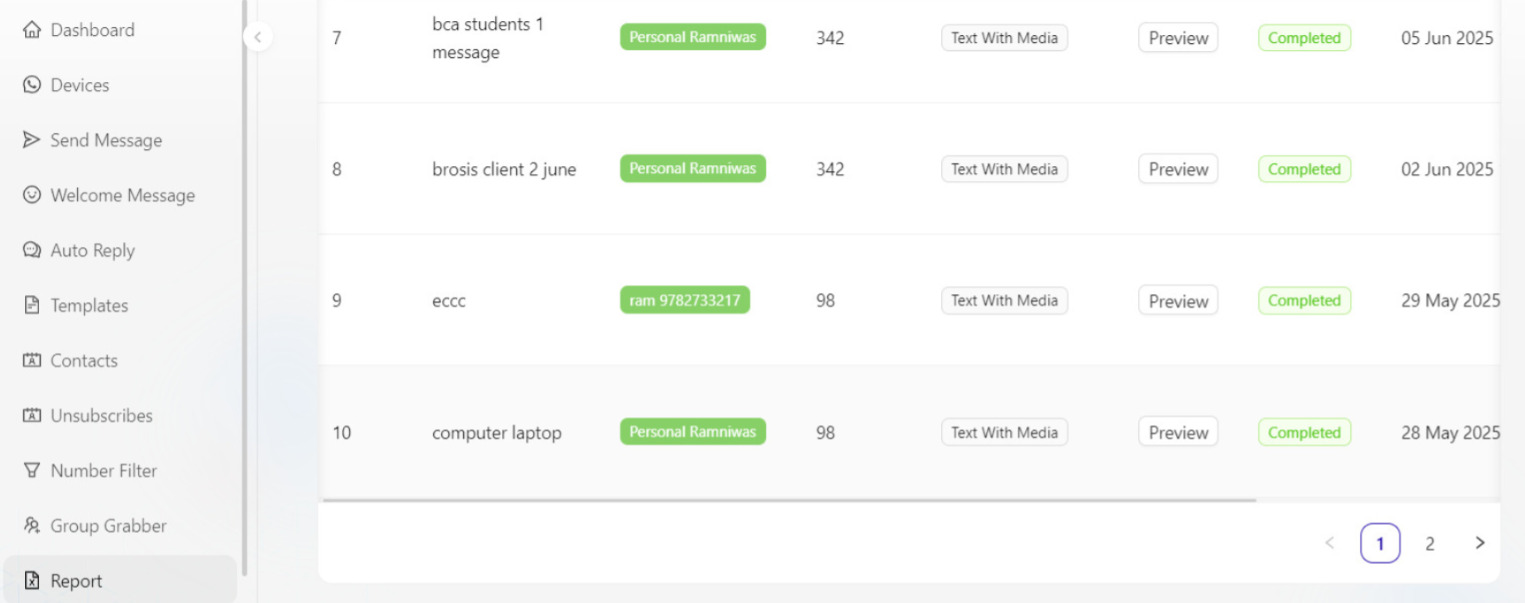
Task: Preview the computer laptop campaign
Action: 1178,433
